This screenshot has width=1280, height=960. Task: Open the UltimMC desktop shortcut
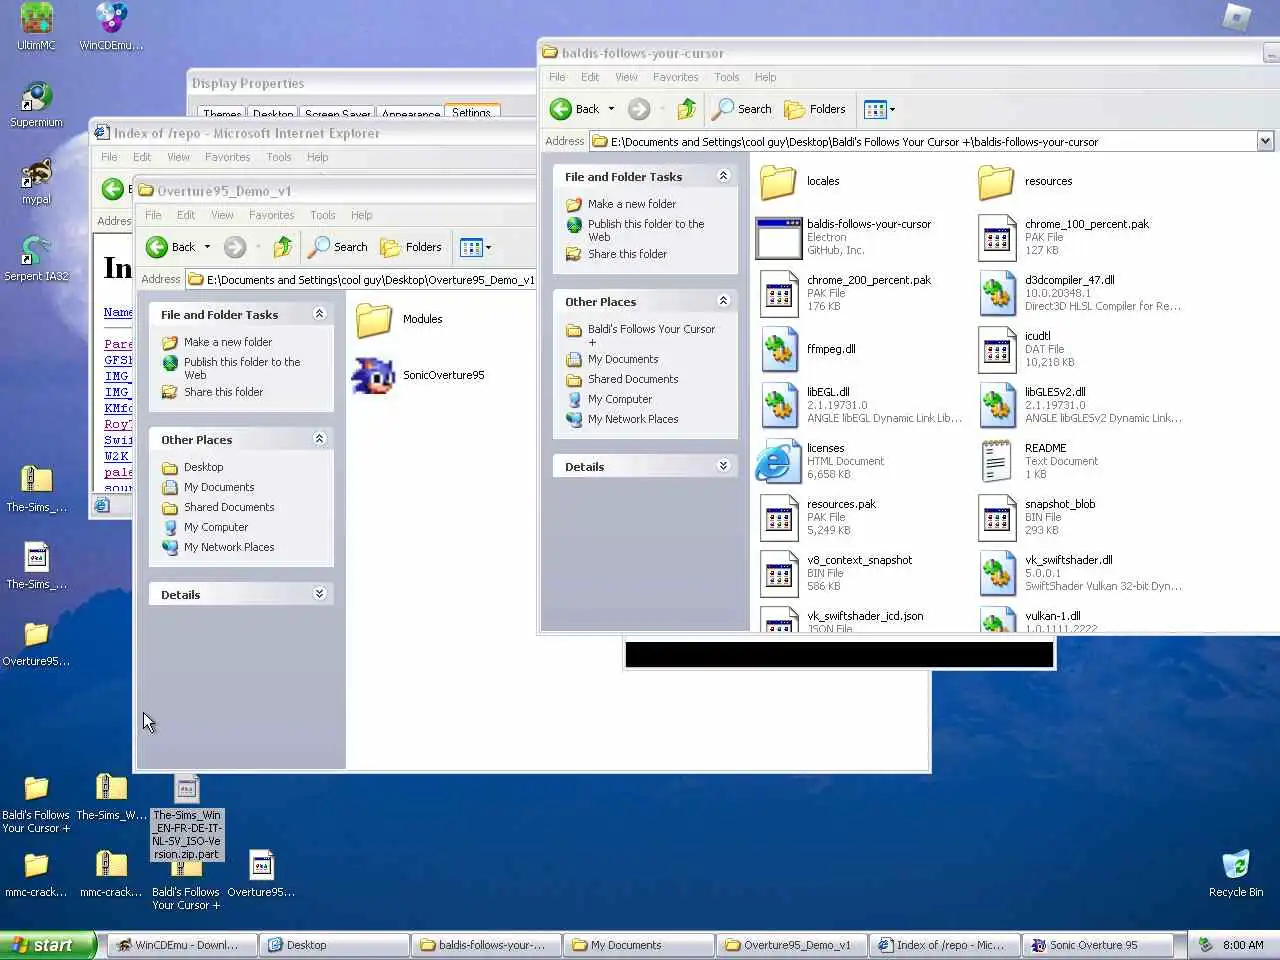[x=36, y=26]
